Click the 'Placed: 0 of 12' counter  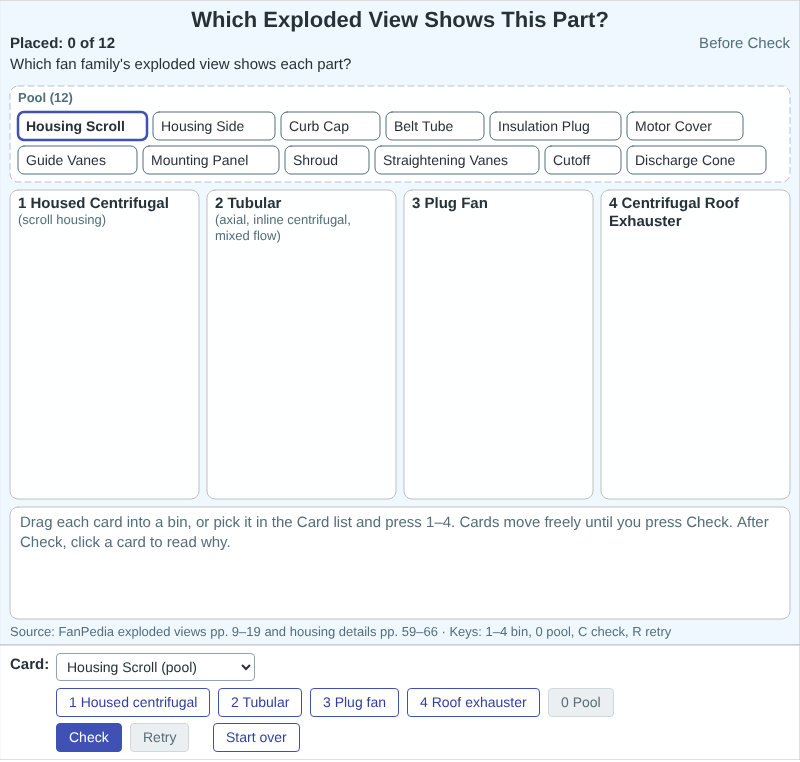62,43
